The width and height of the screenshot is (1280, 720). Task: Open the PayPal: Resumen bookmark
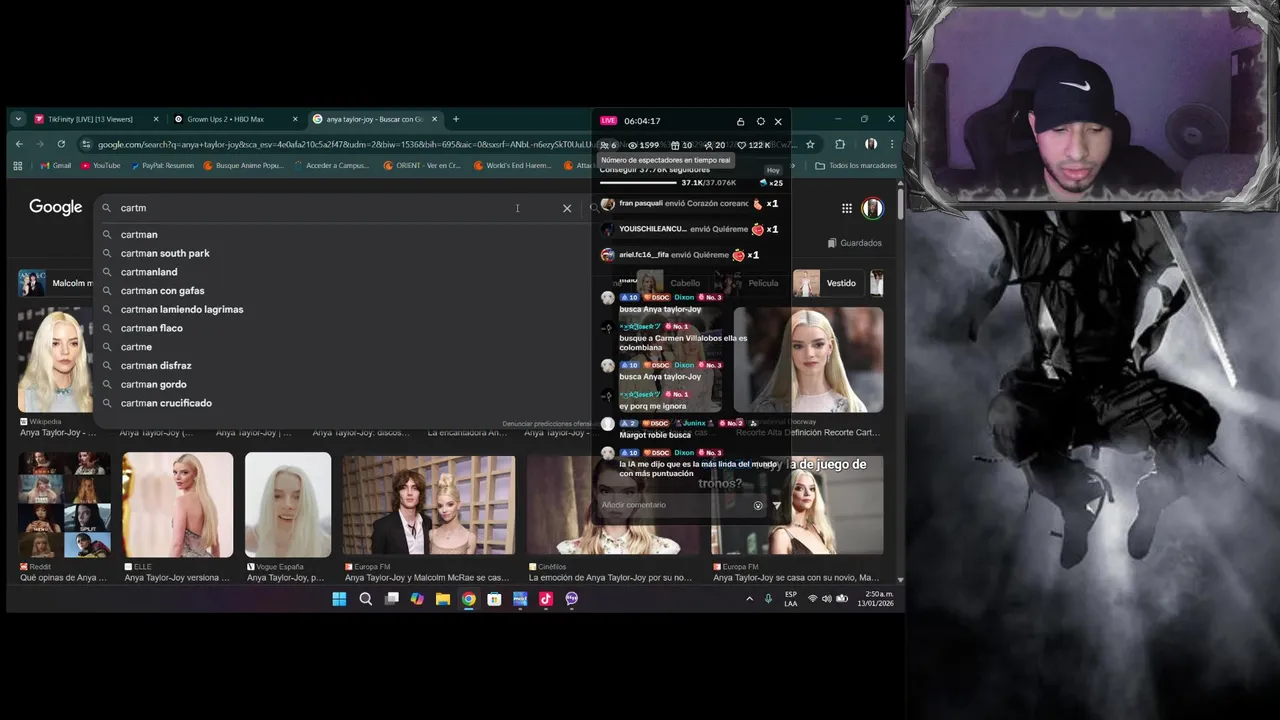coord(161,166)
